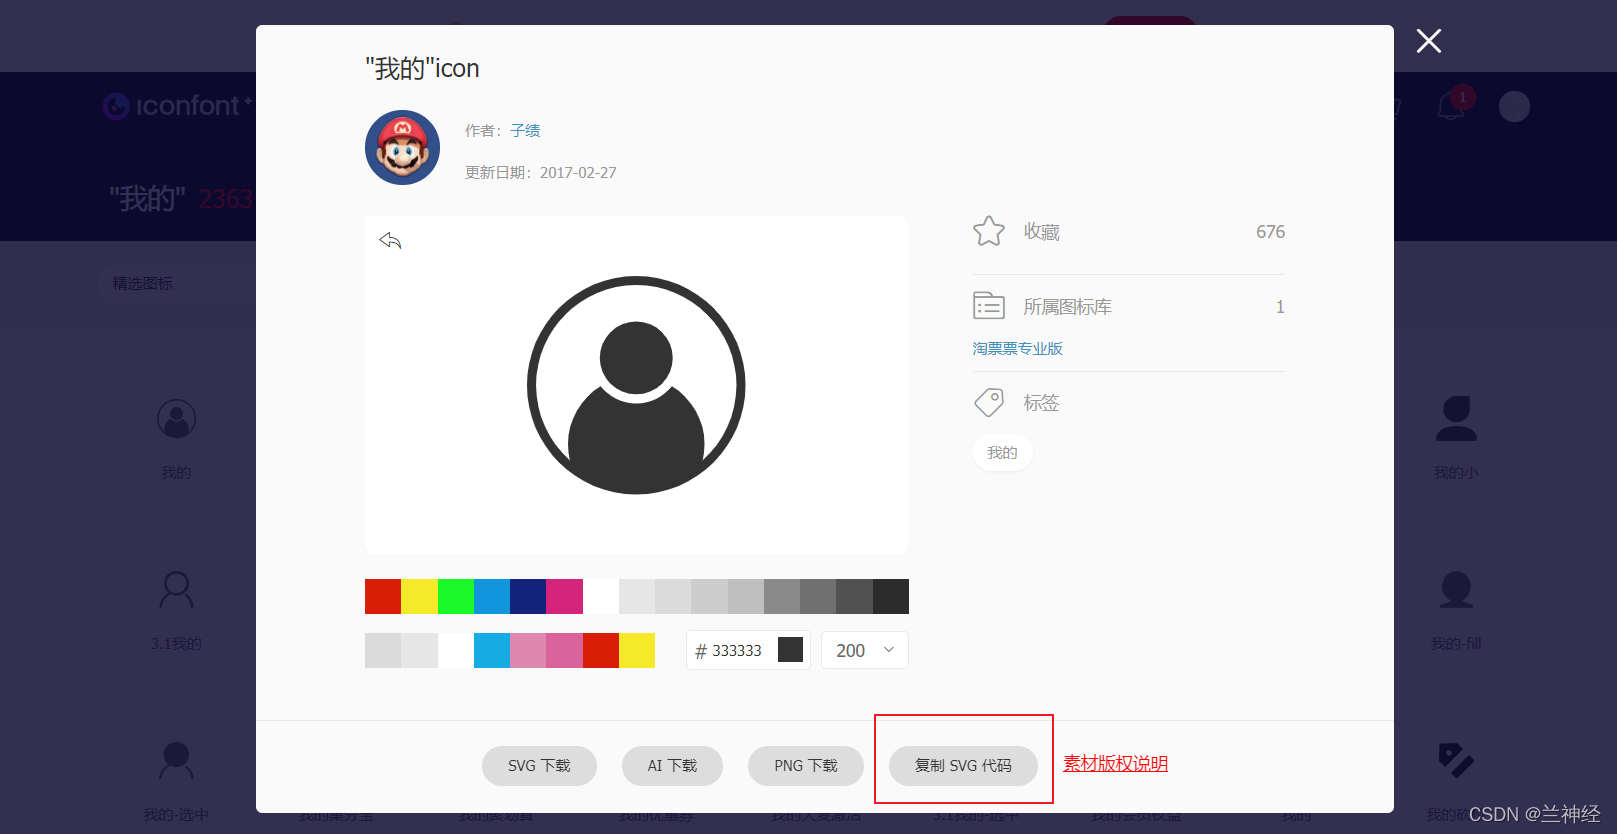This screenshot has height=834, width=1617.
Task: Click the large user icon preview
Action: pos(636,385)
